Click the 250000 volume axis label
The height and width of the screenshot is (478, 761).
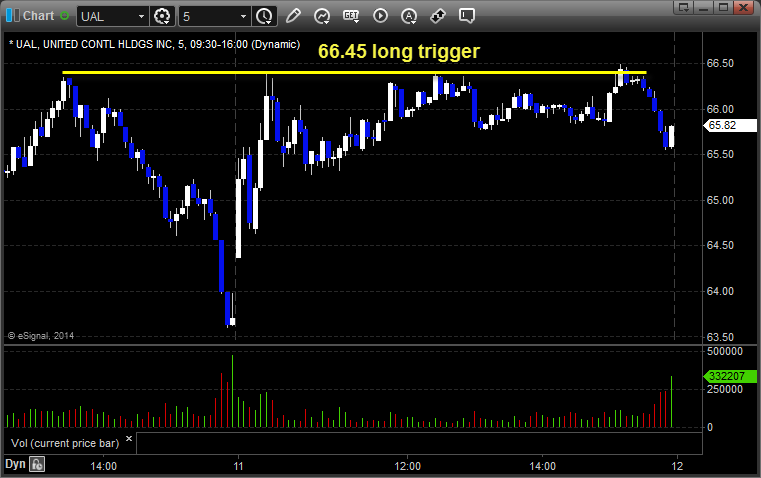click(x=725, y=389)
